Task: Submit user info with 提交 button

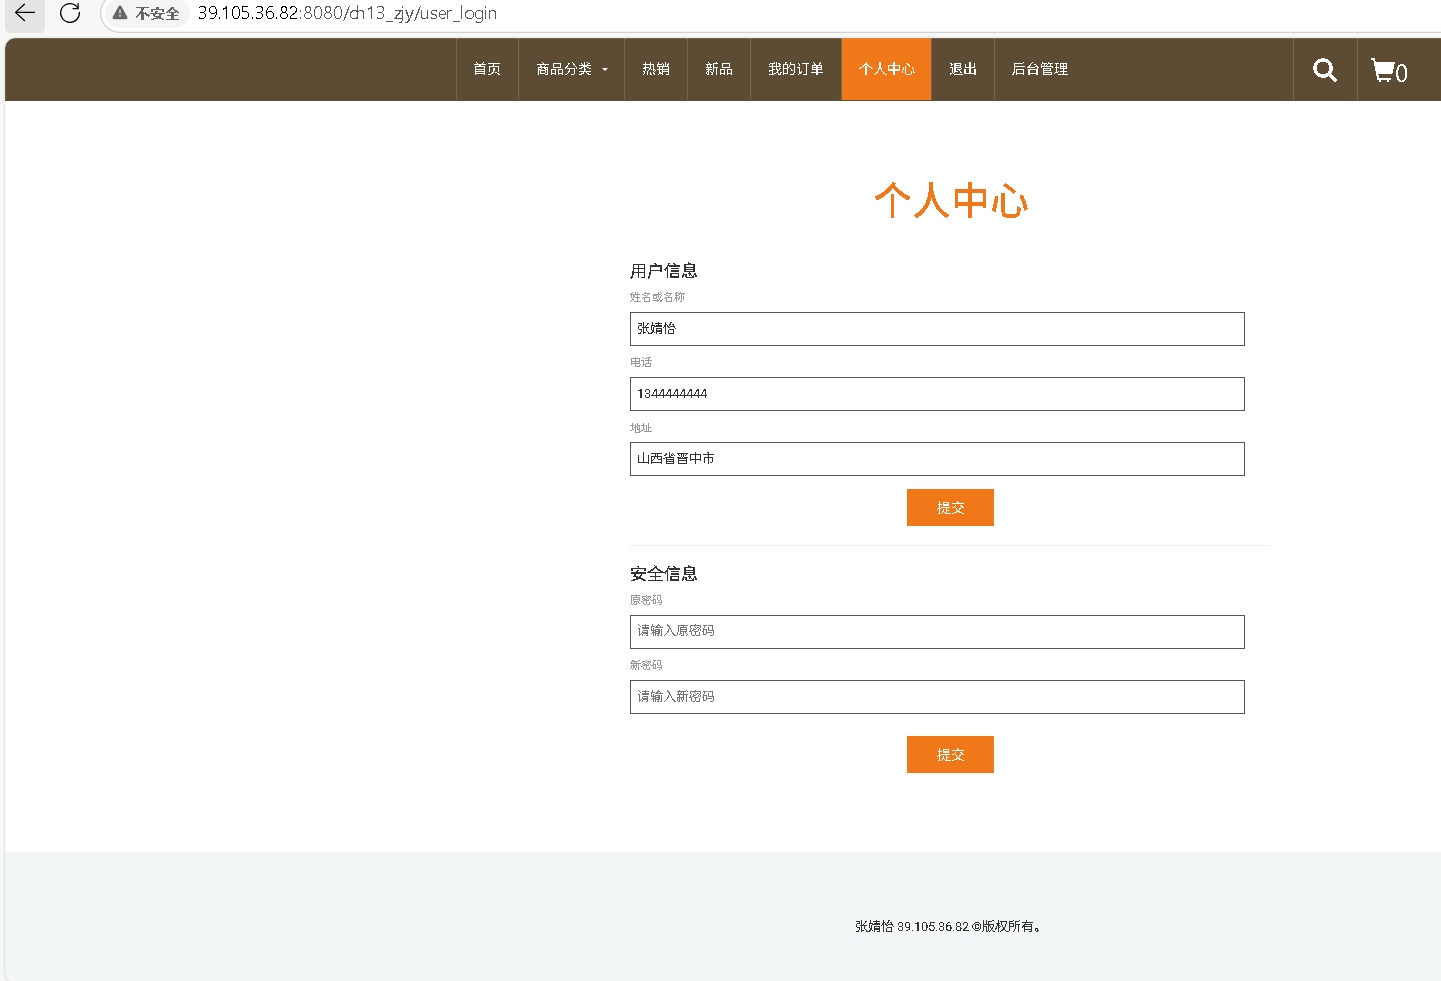Action: (950, 508)
